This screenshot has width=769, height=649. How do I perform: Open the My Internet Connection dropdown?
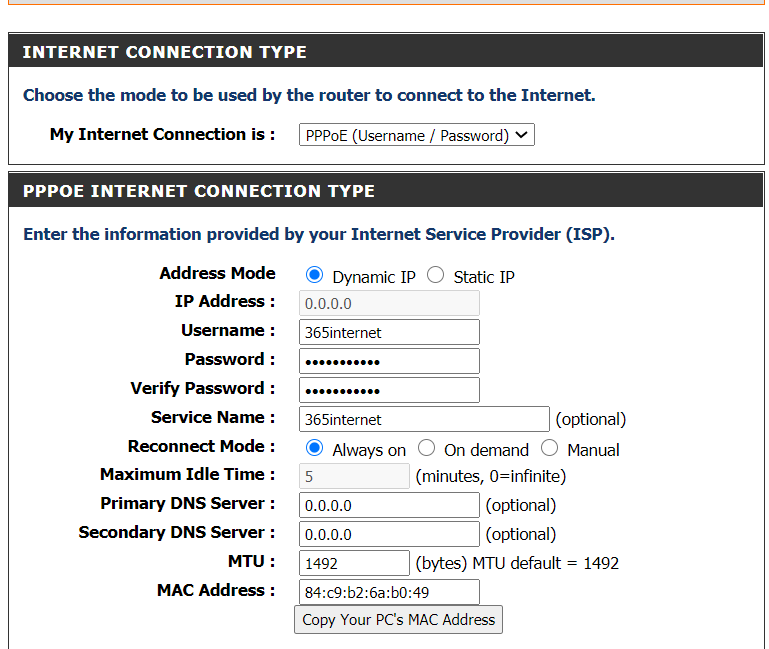416,135
